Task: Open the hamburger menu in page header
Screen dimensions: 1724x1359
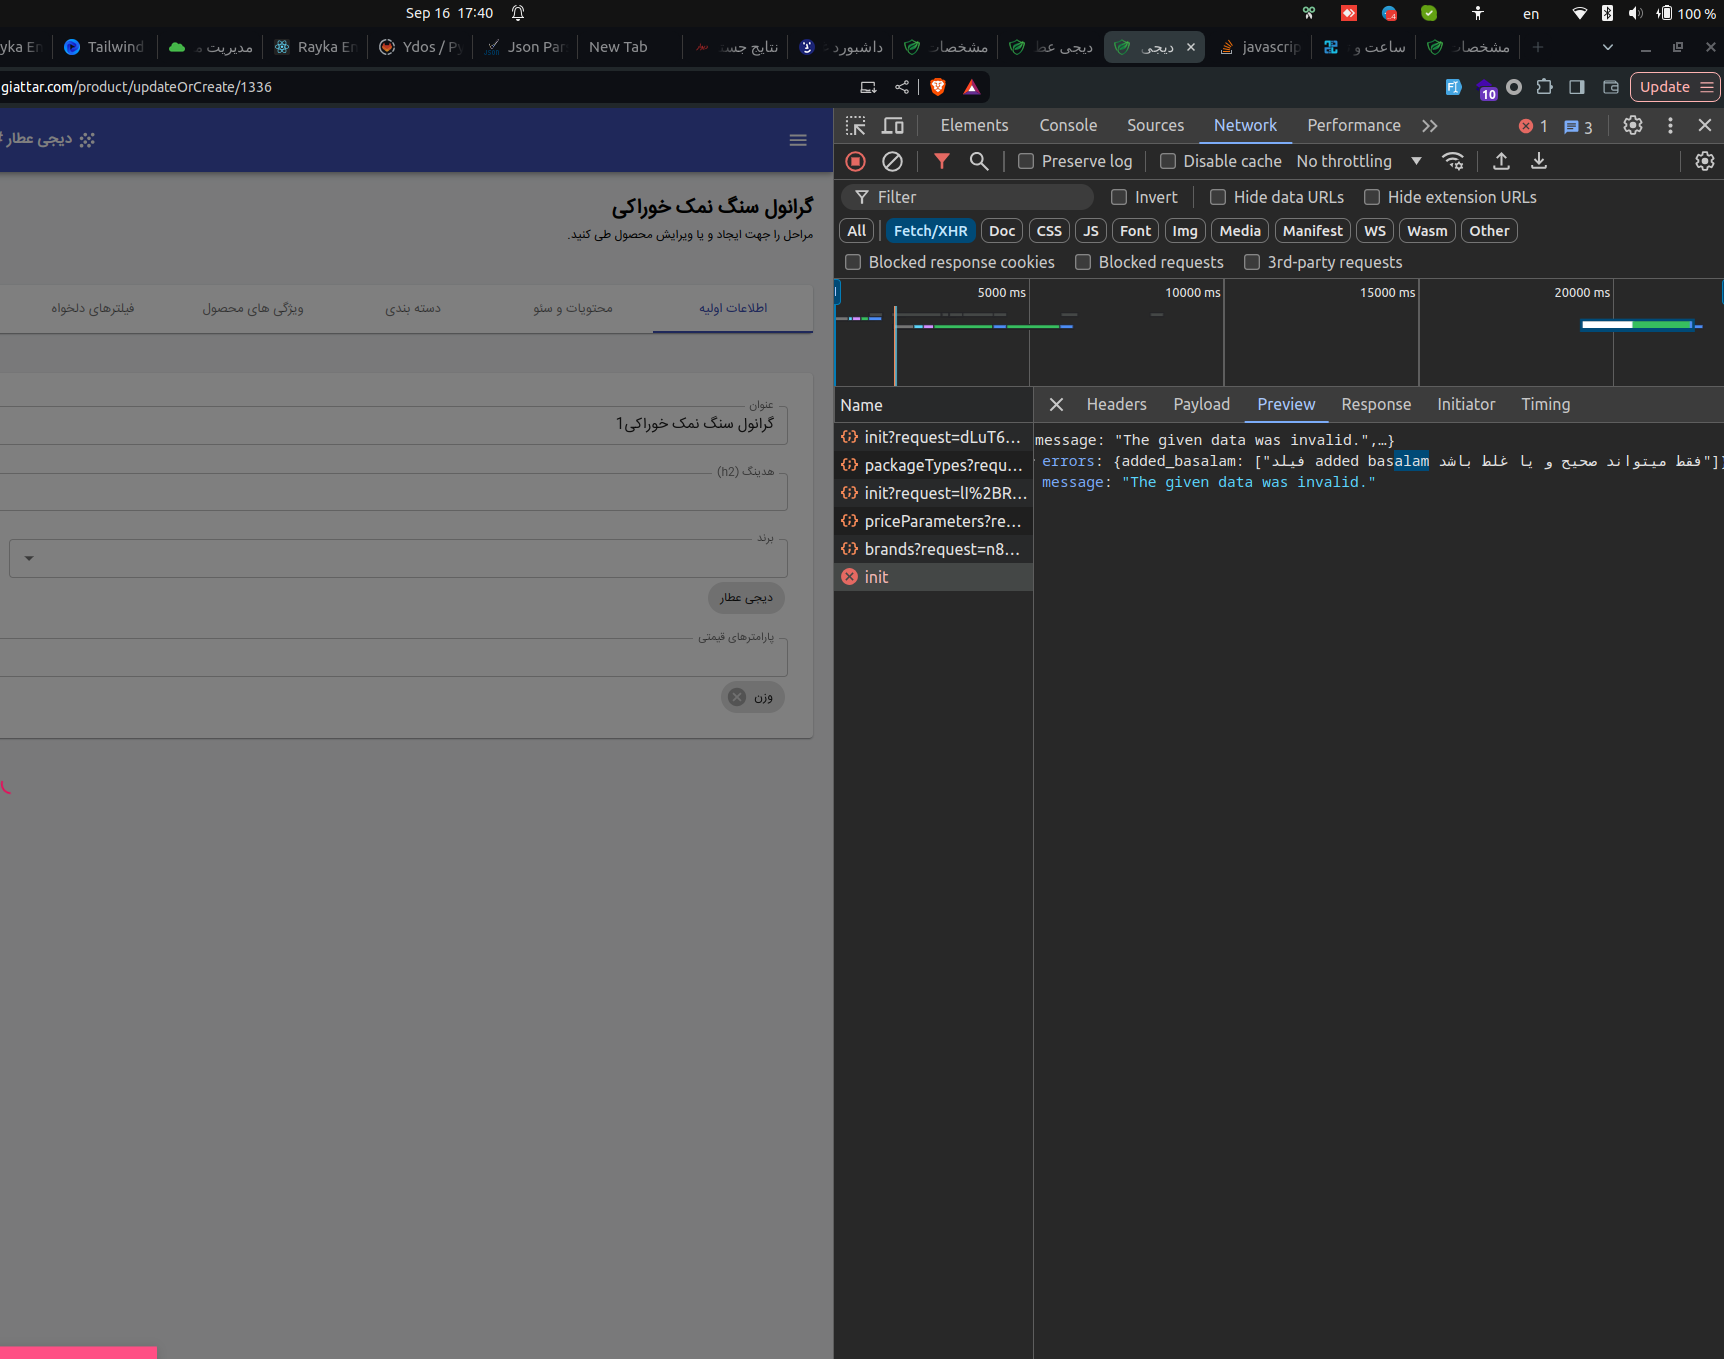Action: click(x=798, y=140)
